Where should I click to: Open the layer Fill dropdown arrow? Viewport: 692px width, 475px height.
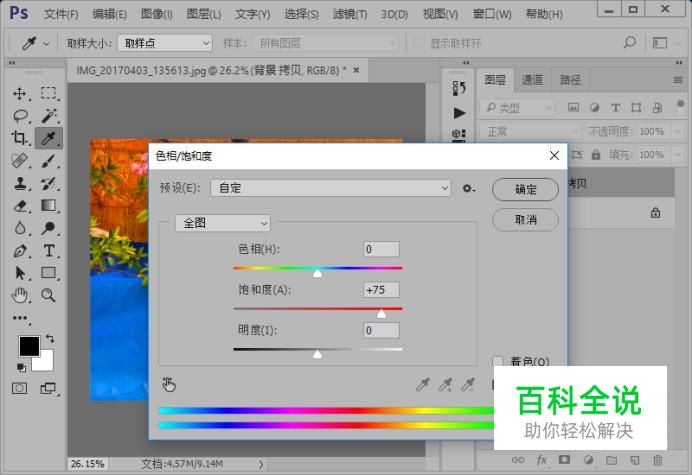coord(677,155)
